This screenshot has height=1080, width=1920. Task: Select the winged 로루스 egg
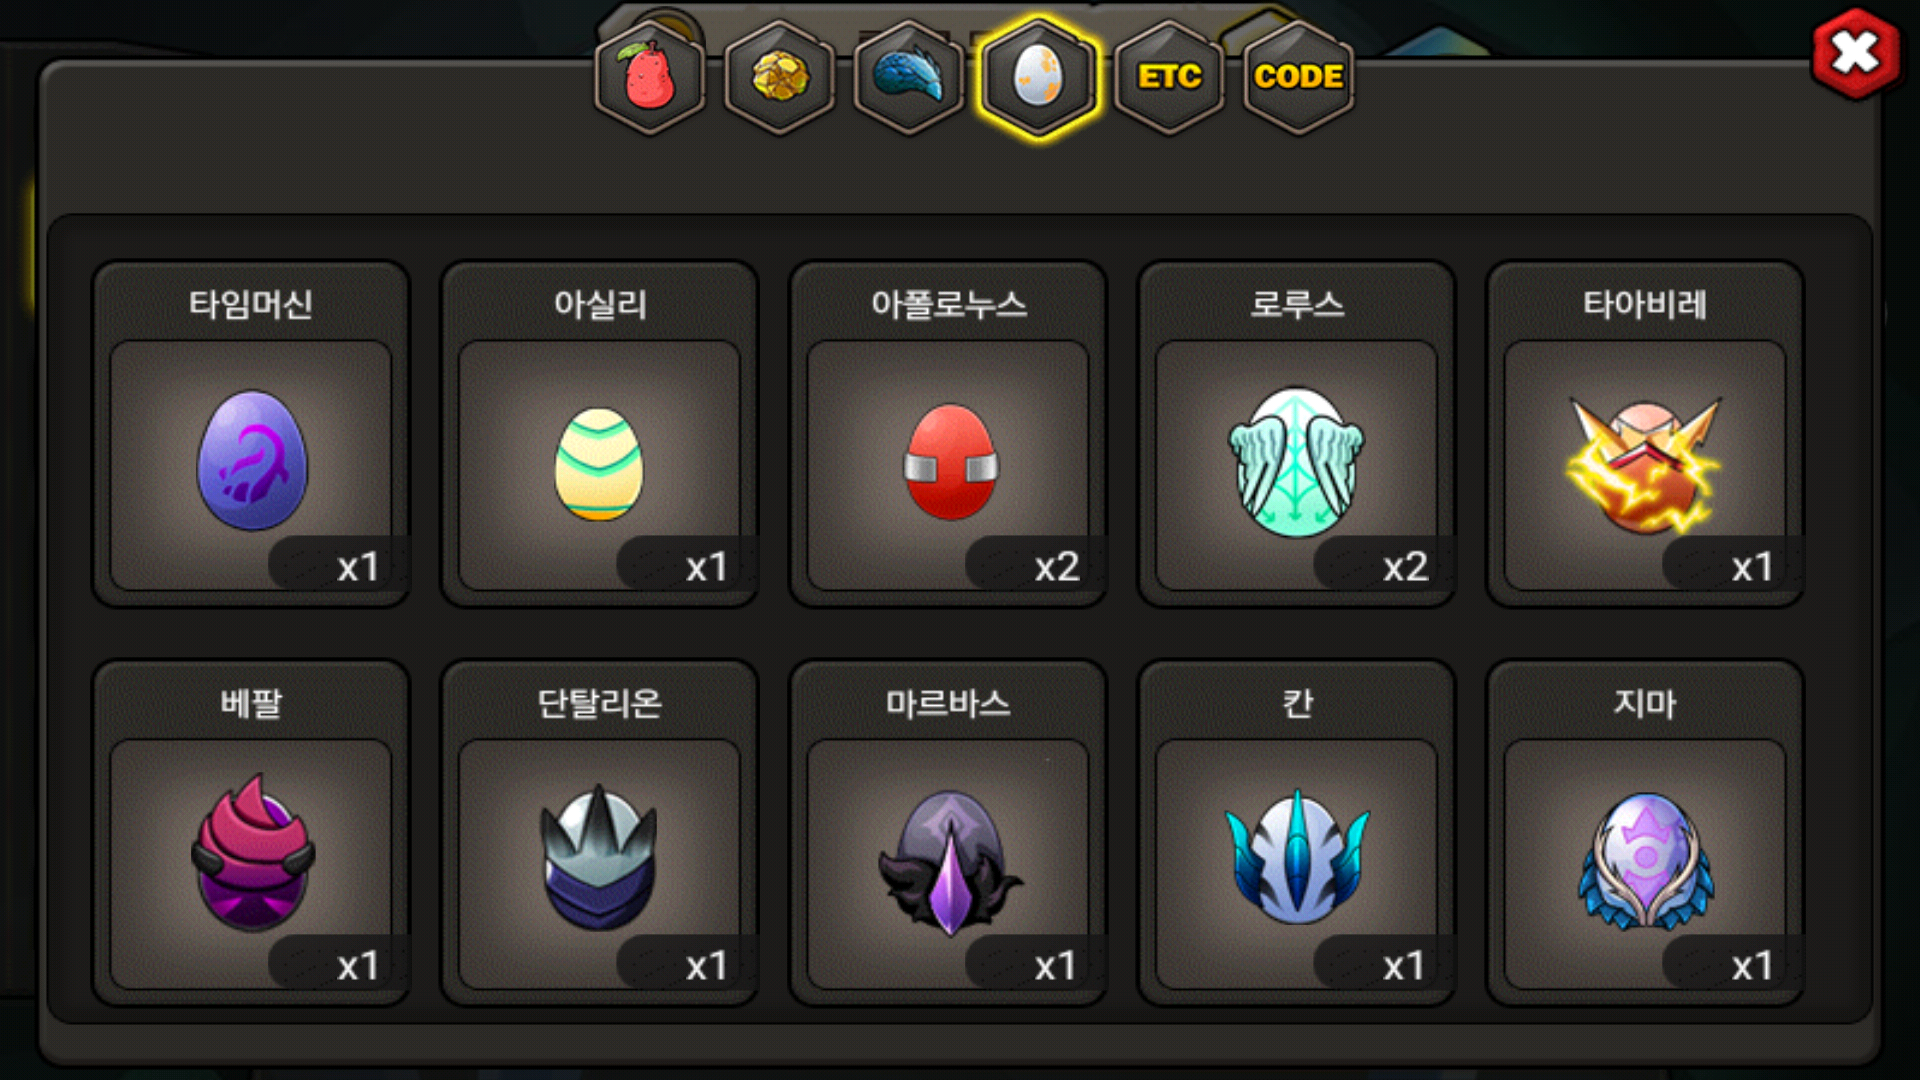[x=1296, y=462]
